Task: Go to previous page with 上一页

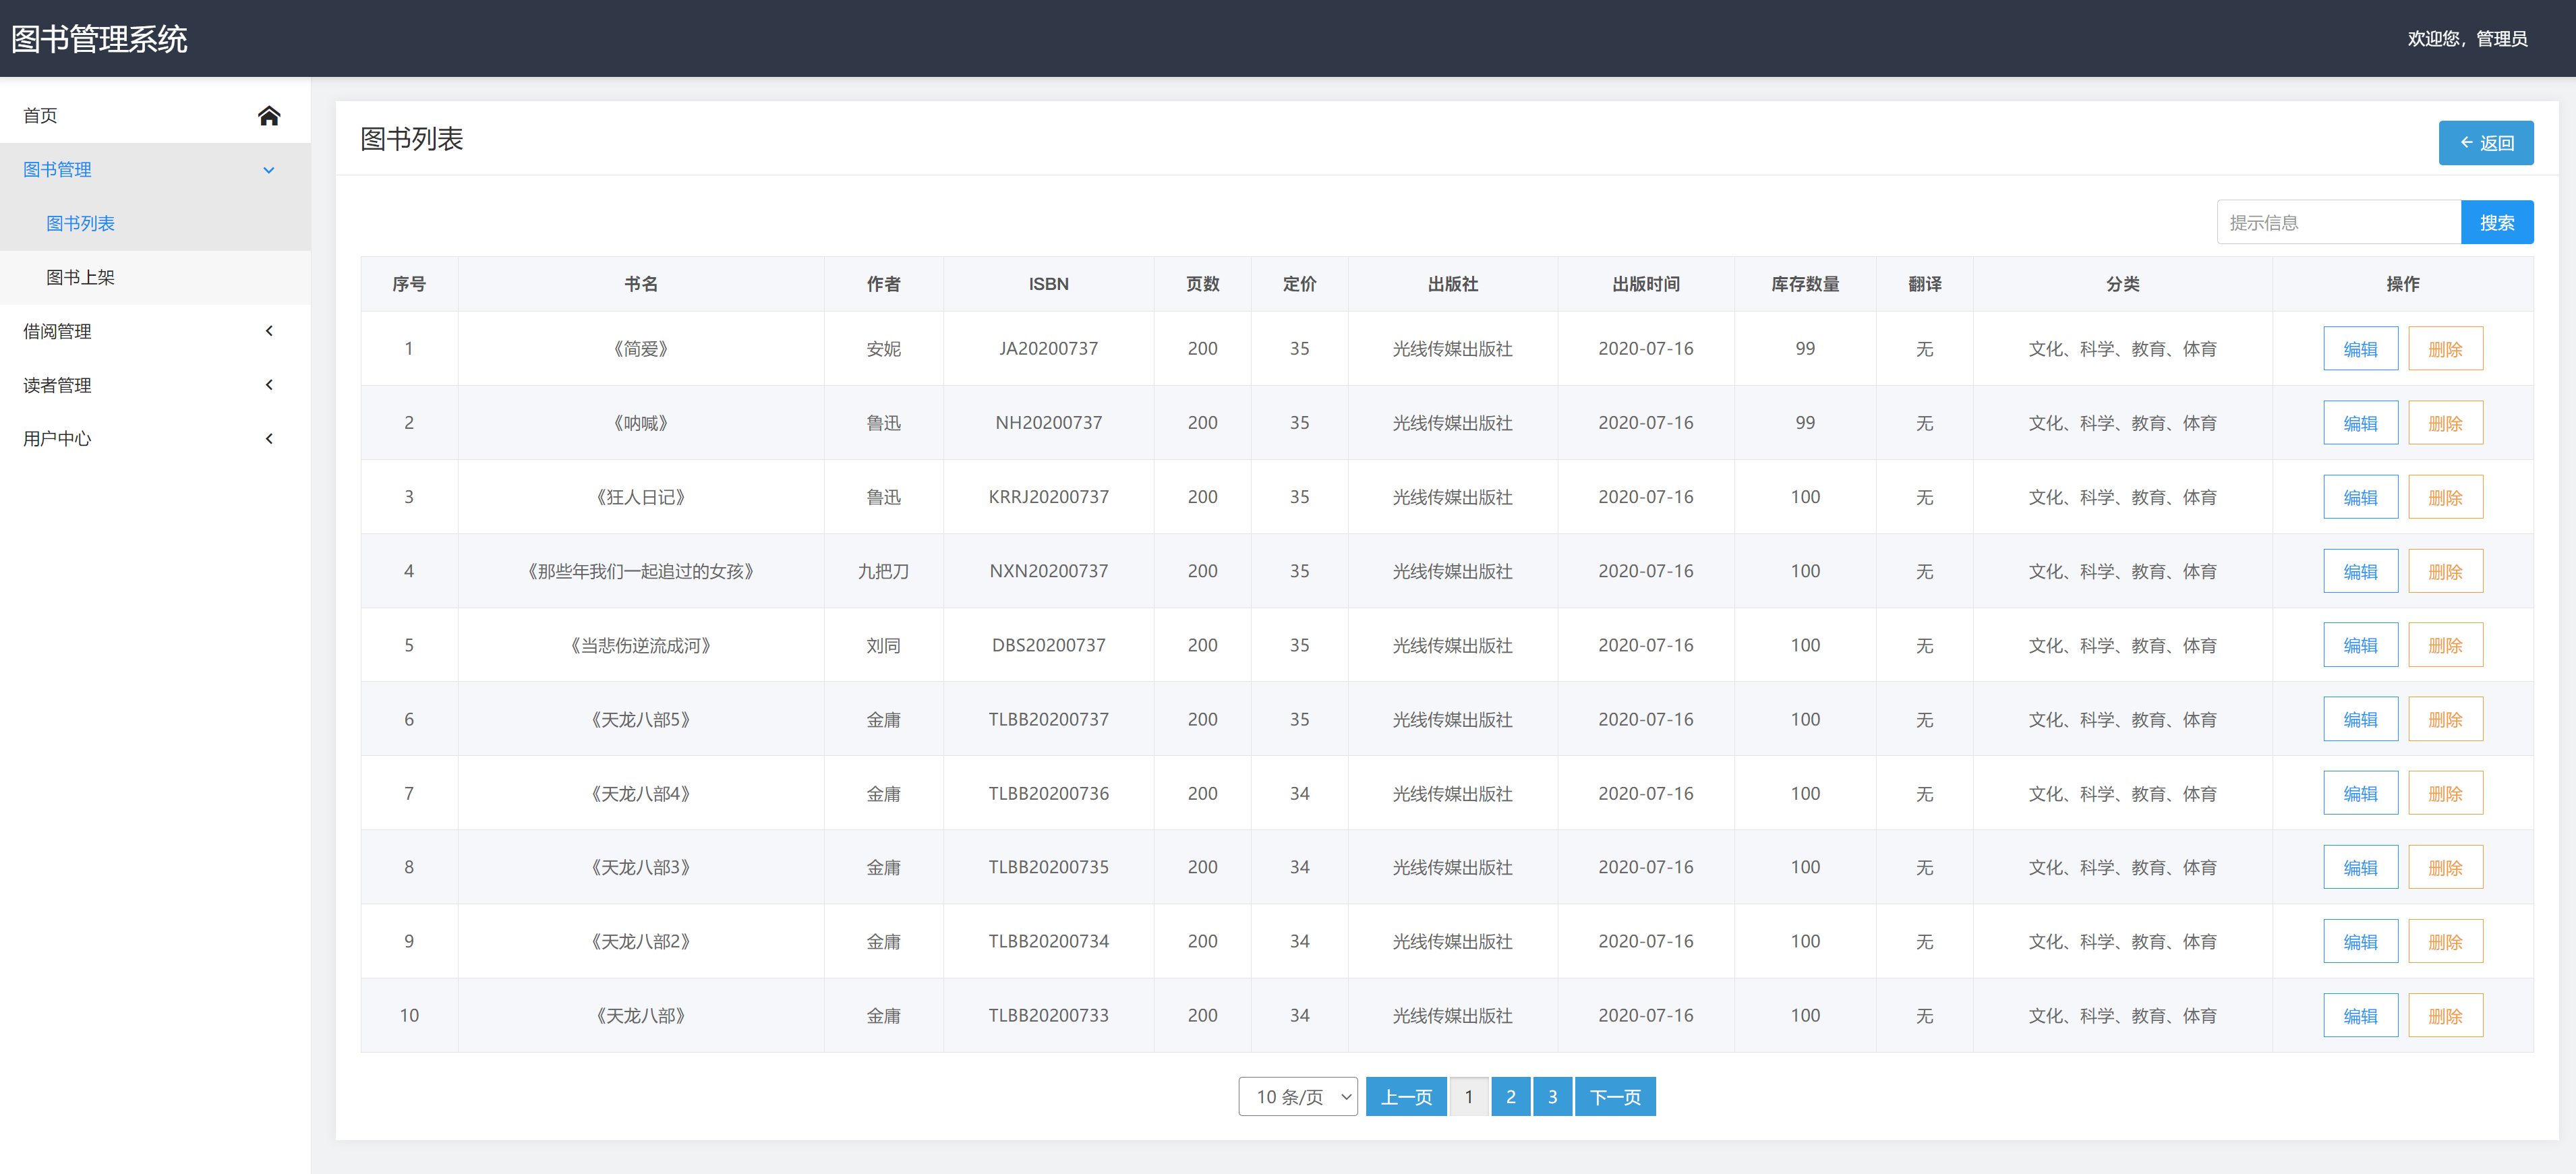Action: click(x=1406, y=1097)
